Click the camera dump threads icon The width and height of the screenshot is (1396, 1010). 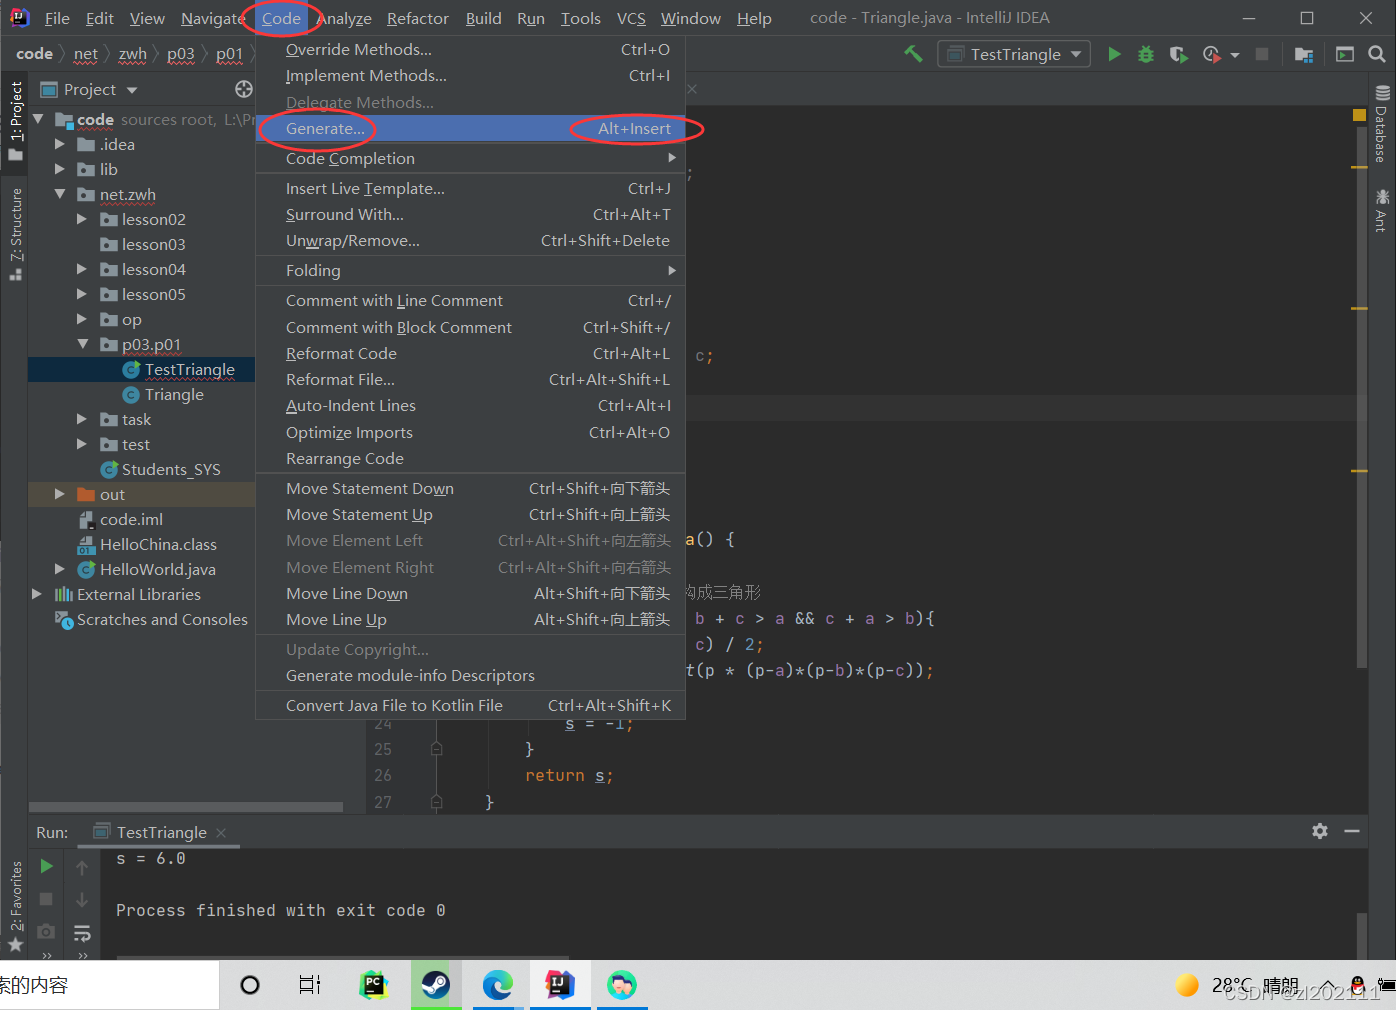tap(46, 931)
